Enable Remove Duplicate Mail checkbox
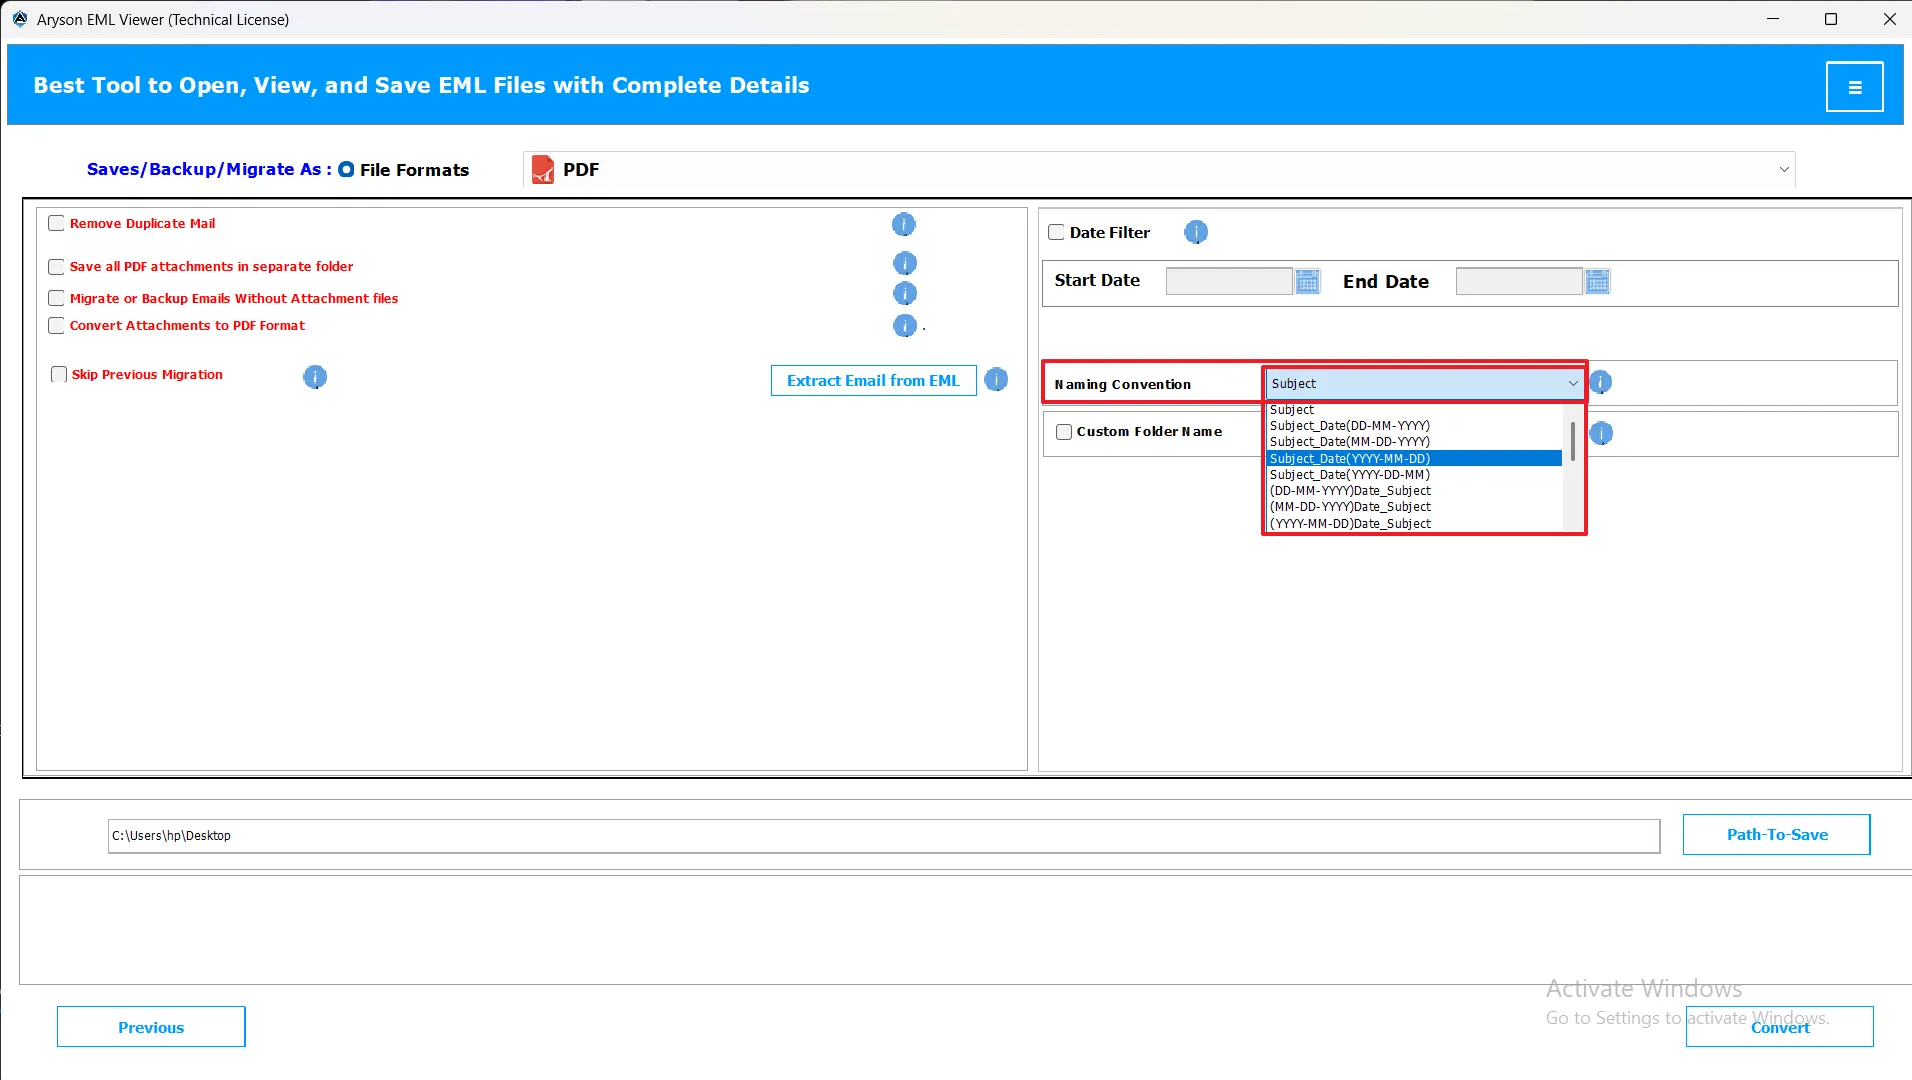Viewport: 1912px width, 1080px height. pos(57,224)
